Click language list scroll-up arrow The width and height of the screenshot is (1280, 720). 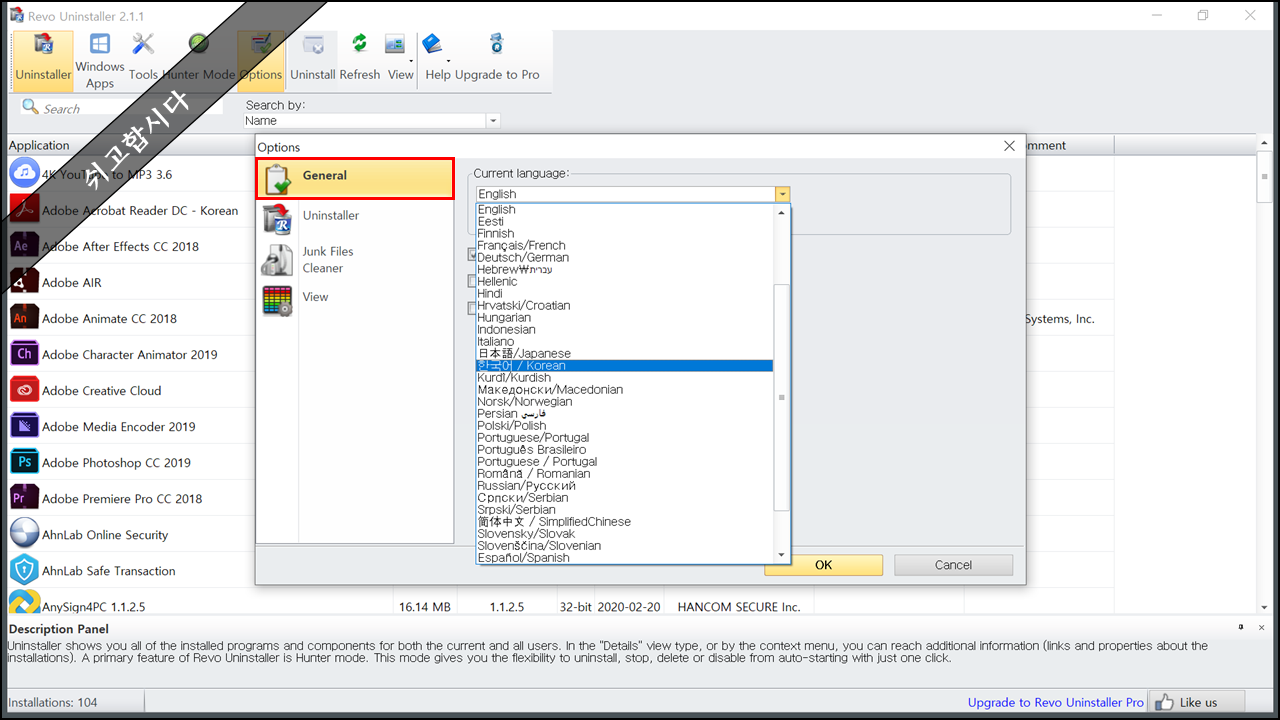[782, 212]
